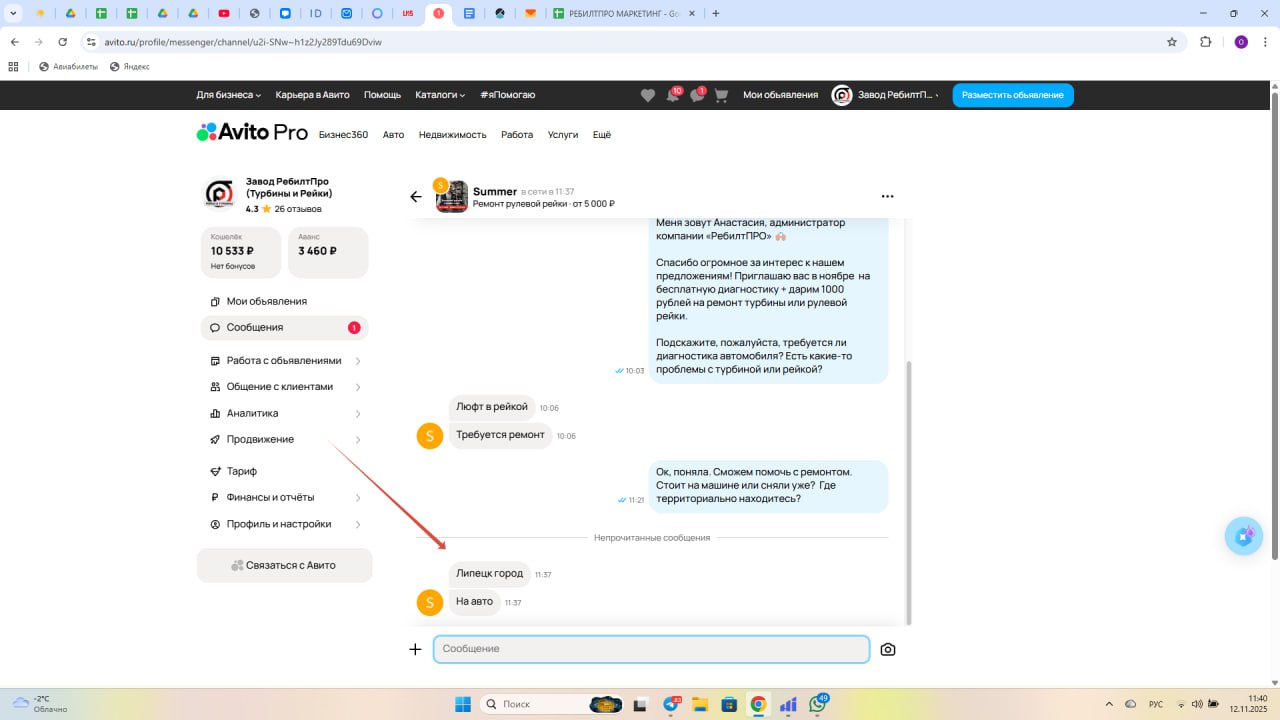Open the 26 отзывов reviews link
The image size is (1280, 720).
pos(298,209)
